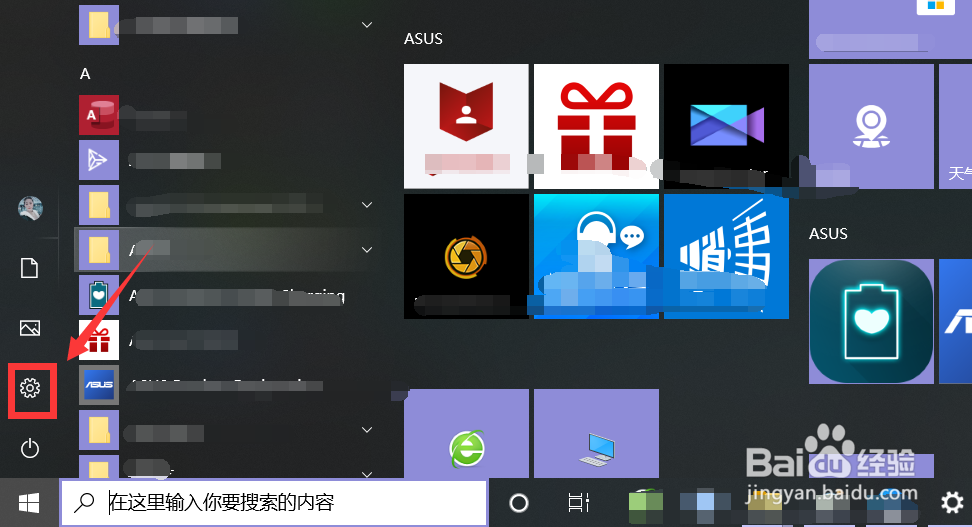Image resolution: width=972 pixels, height=527 pixels.
Task: Click the search box reading 在这里输入你要搜索的内容
Action: (273, 502)
